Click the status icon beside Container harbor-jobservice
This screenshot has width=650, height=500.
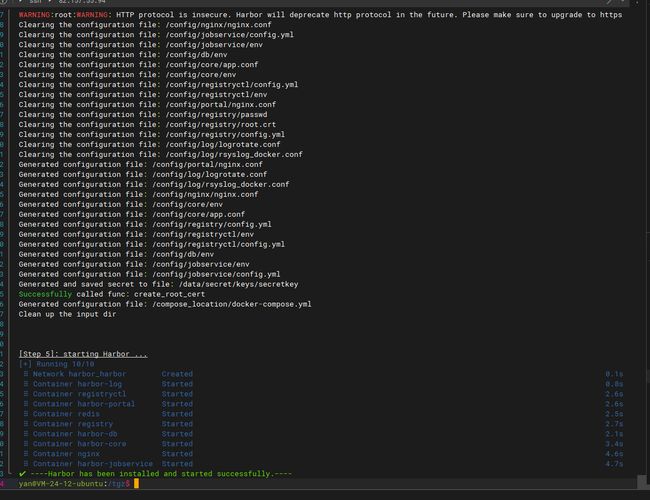[x=25, y=463]
